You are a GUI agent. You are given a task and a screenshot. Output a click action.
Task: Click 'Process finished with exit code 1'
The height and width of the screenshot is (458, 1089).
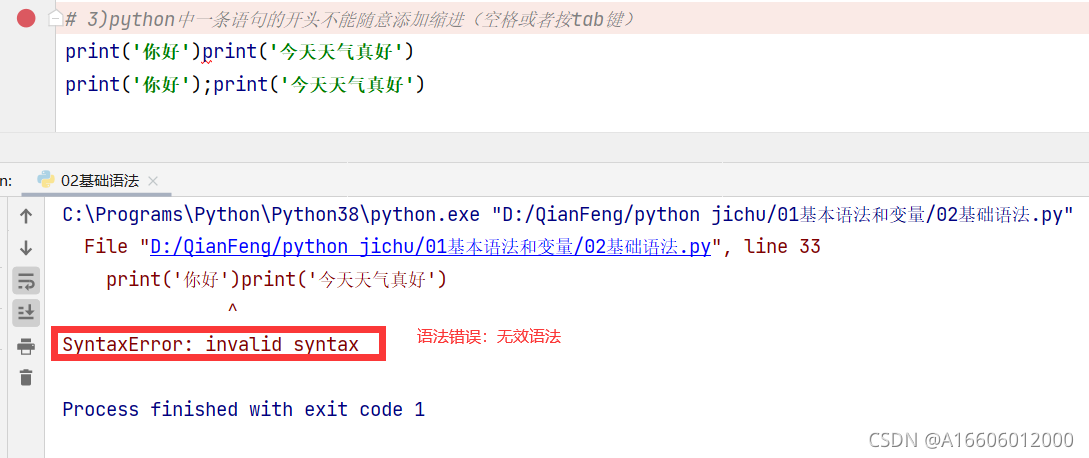(x=244, y=409)
